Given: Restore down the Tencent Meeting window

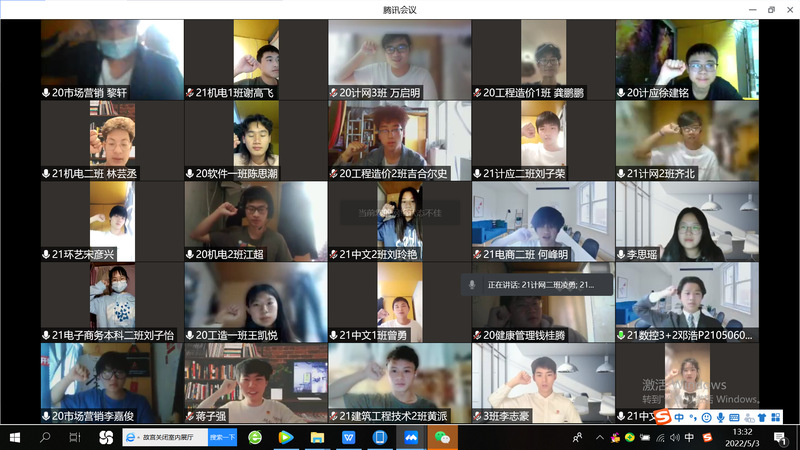Looking at the screenshot, I should point(771,9).
